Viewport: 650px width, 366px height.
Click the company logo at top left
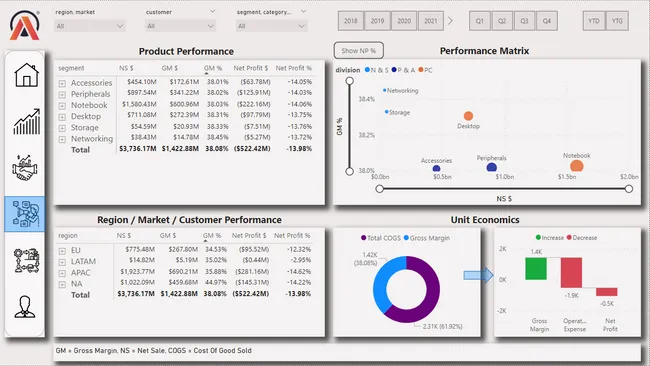coord(24,25)
